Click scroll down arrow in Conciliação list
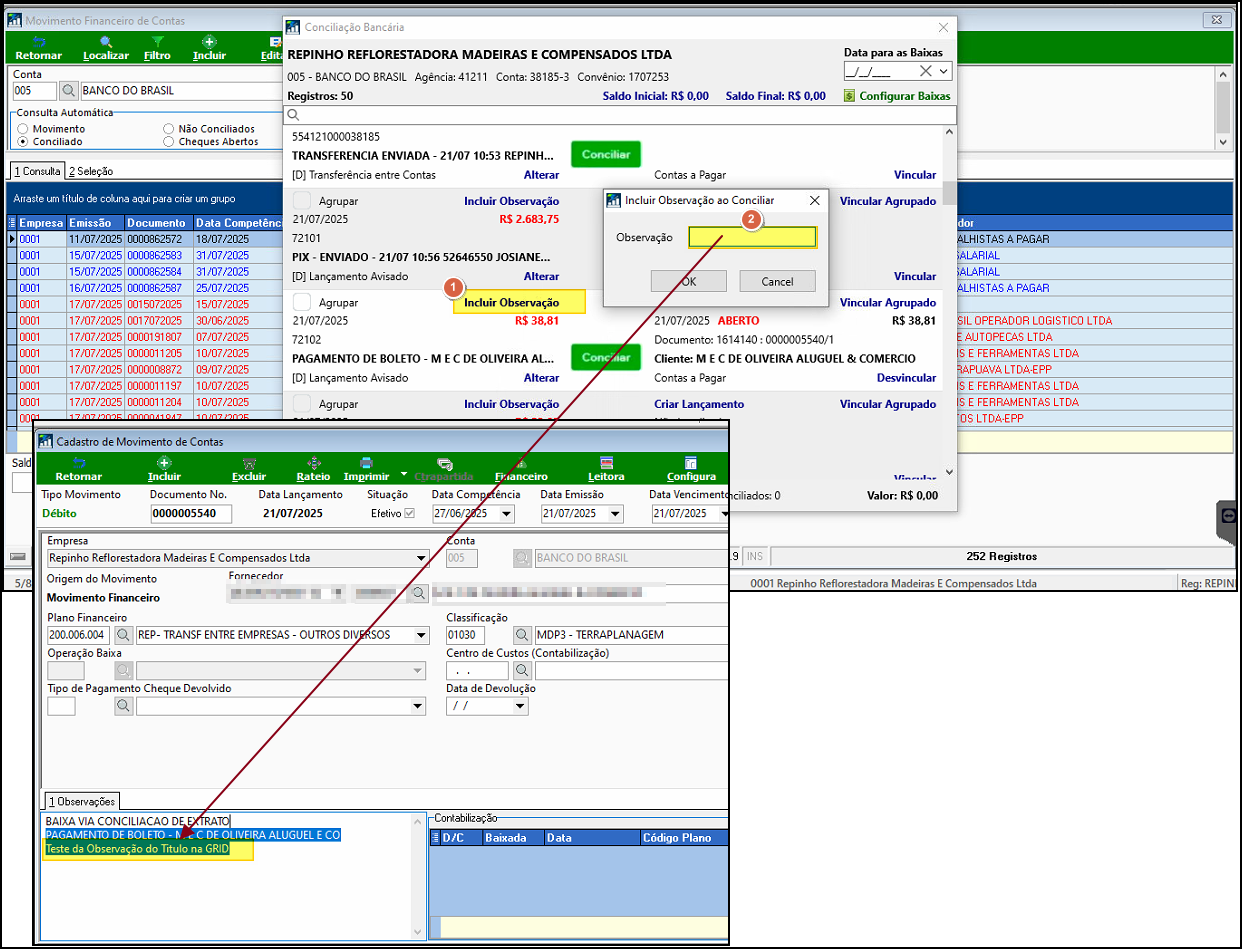The height and width of the screenshot is (949, 1242). 949,473
